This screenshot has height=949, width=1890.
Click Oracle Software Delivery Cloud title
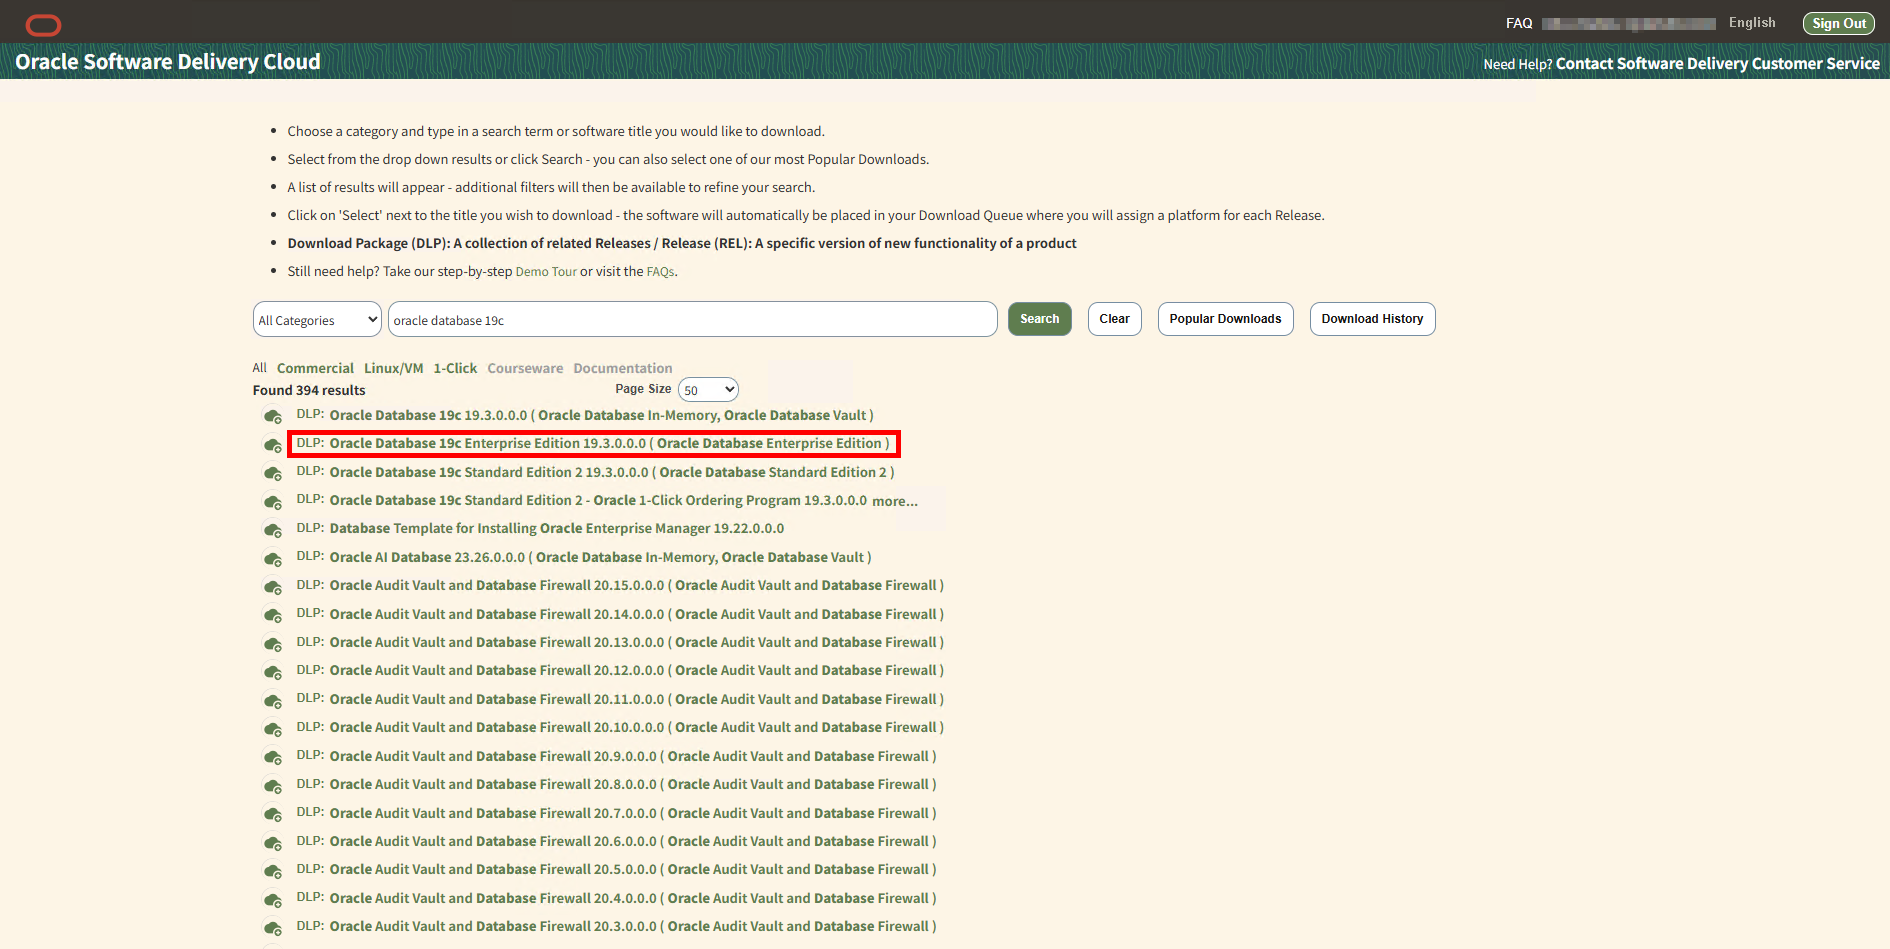click(168, 62)
